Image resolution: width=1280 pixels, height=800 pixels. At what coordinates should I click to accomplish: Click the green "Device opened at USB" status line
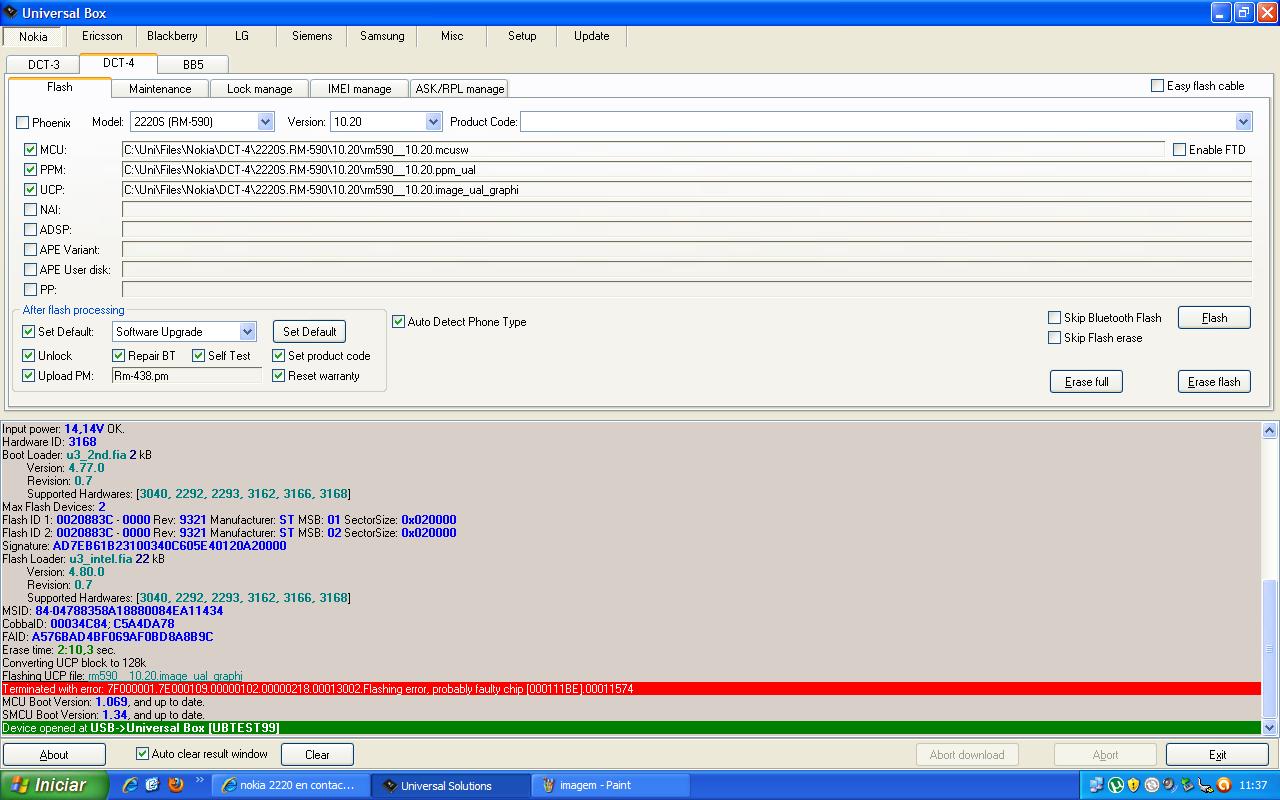pos(631,728)
